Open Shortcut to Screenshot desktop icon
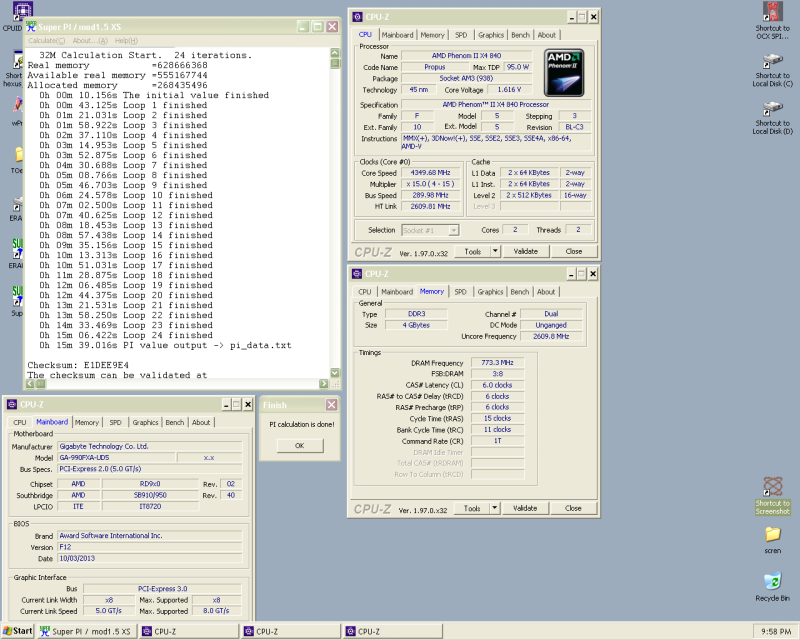Screen dimensions: 800x640 tap(772, 486)
